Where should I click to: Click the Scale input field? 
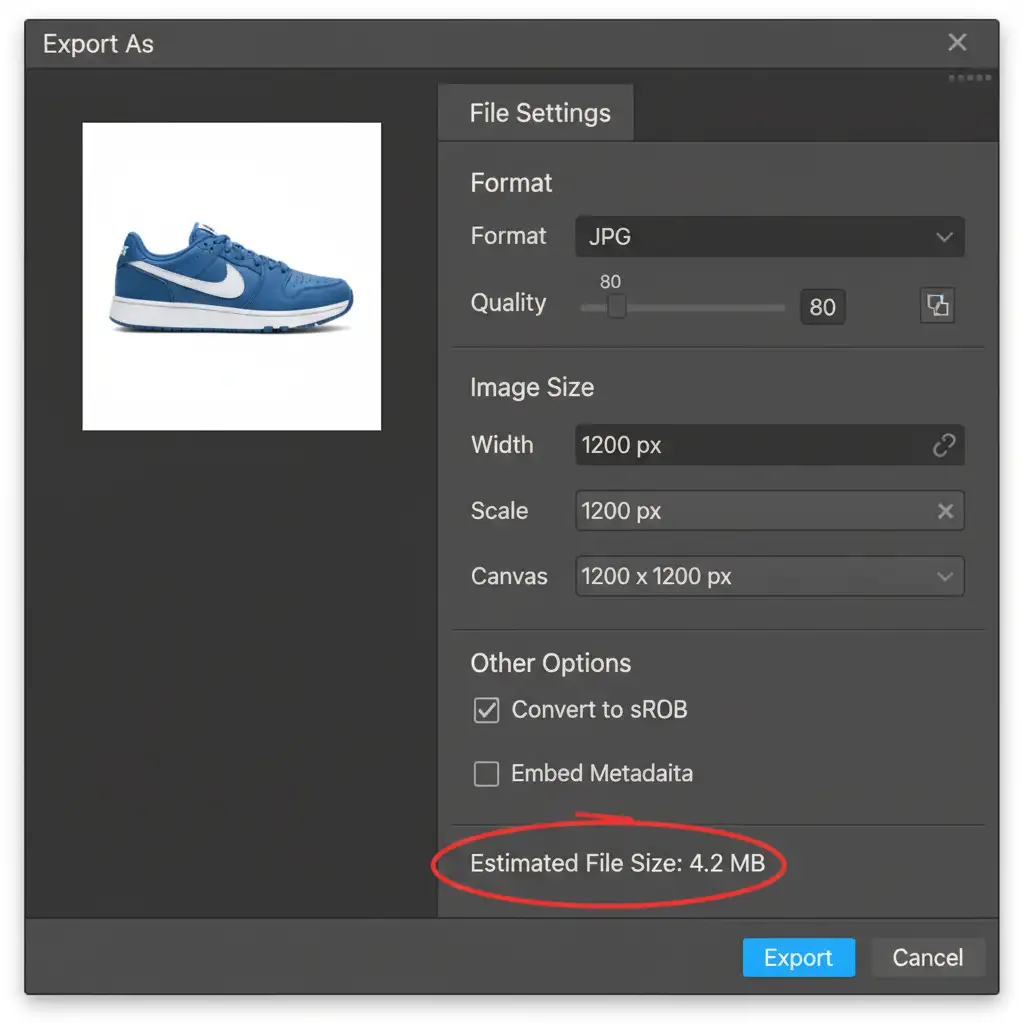click(750, 512)
